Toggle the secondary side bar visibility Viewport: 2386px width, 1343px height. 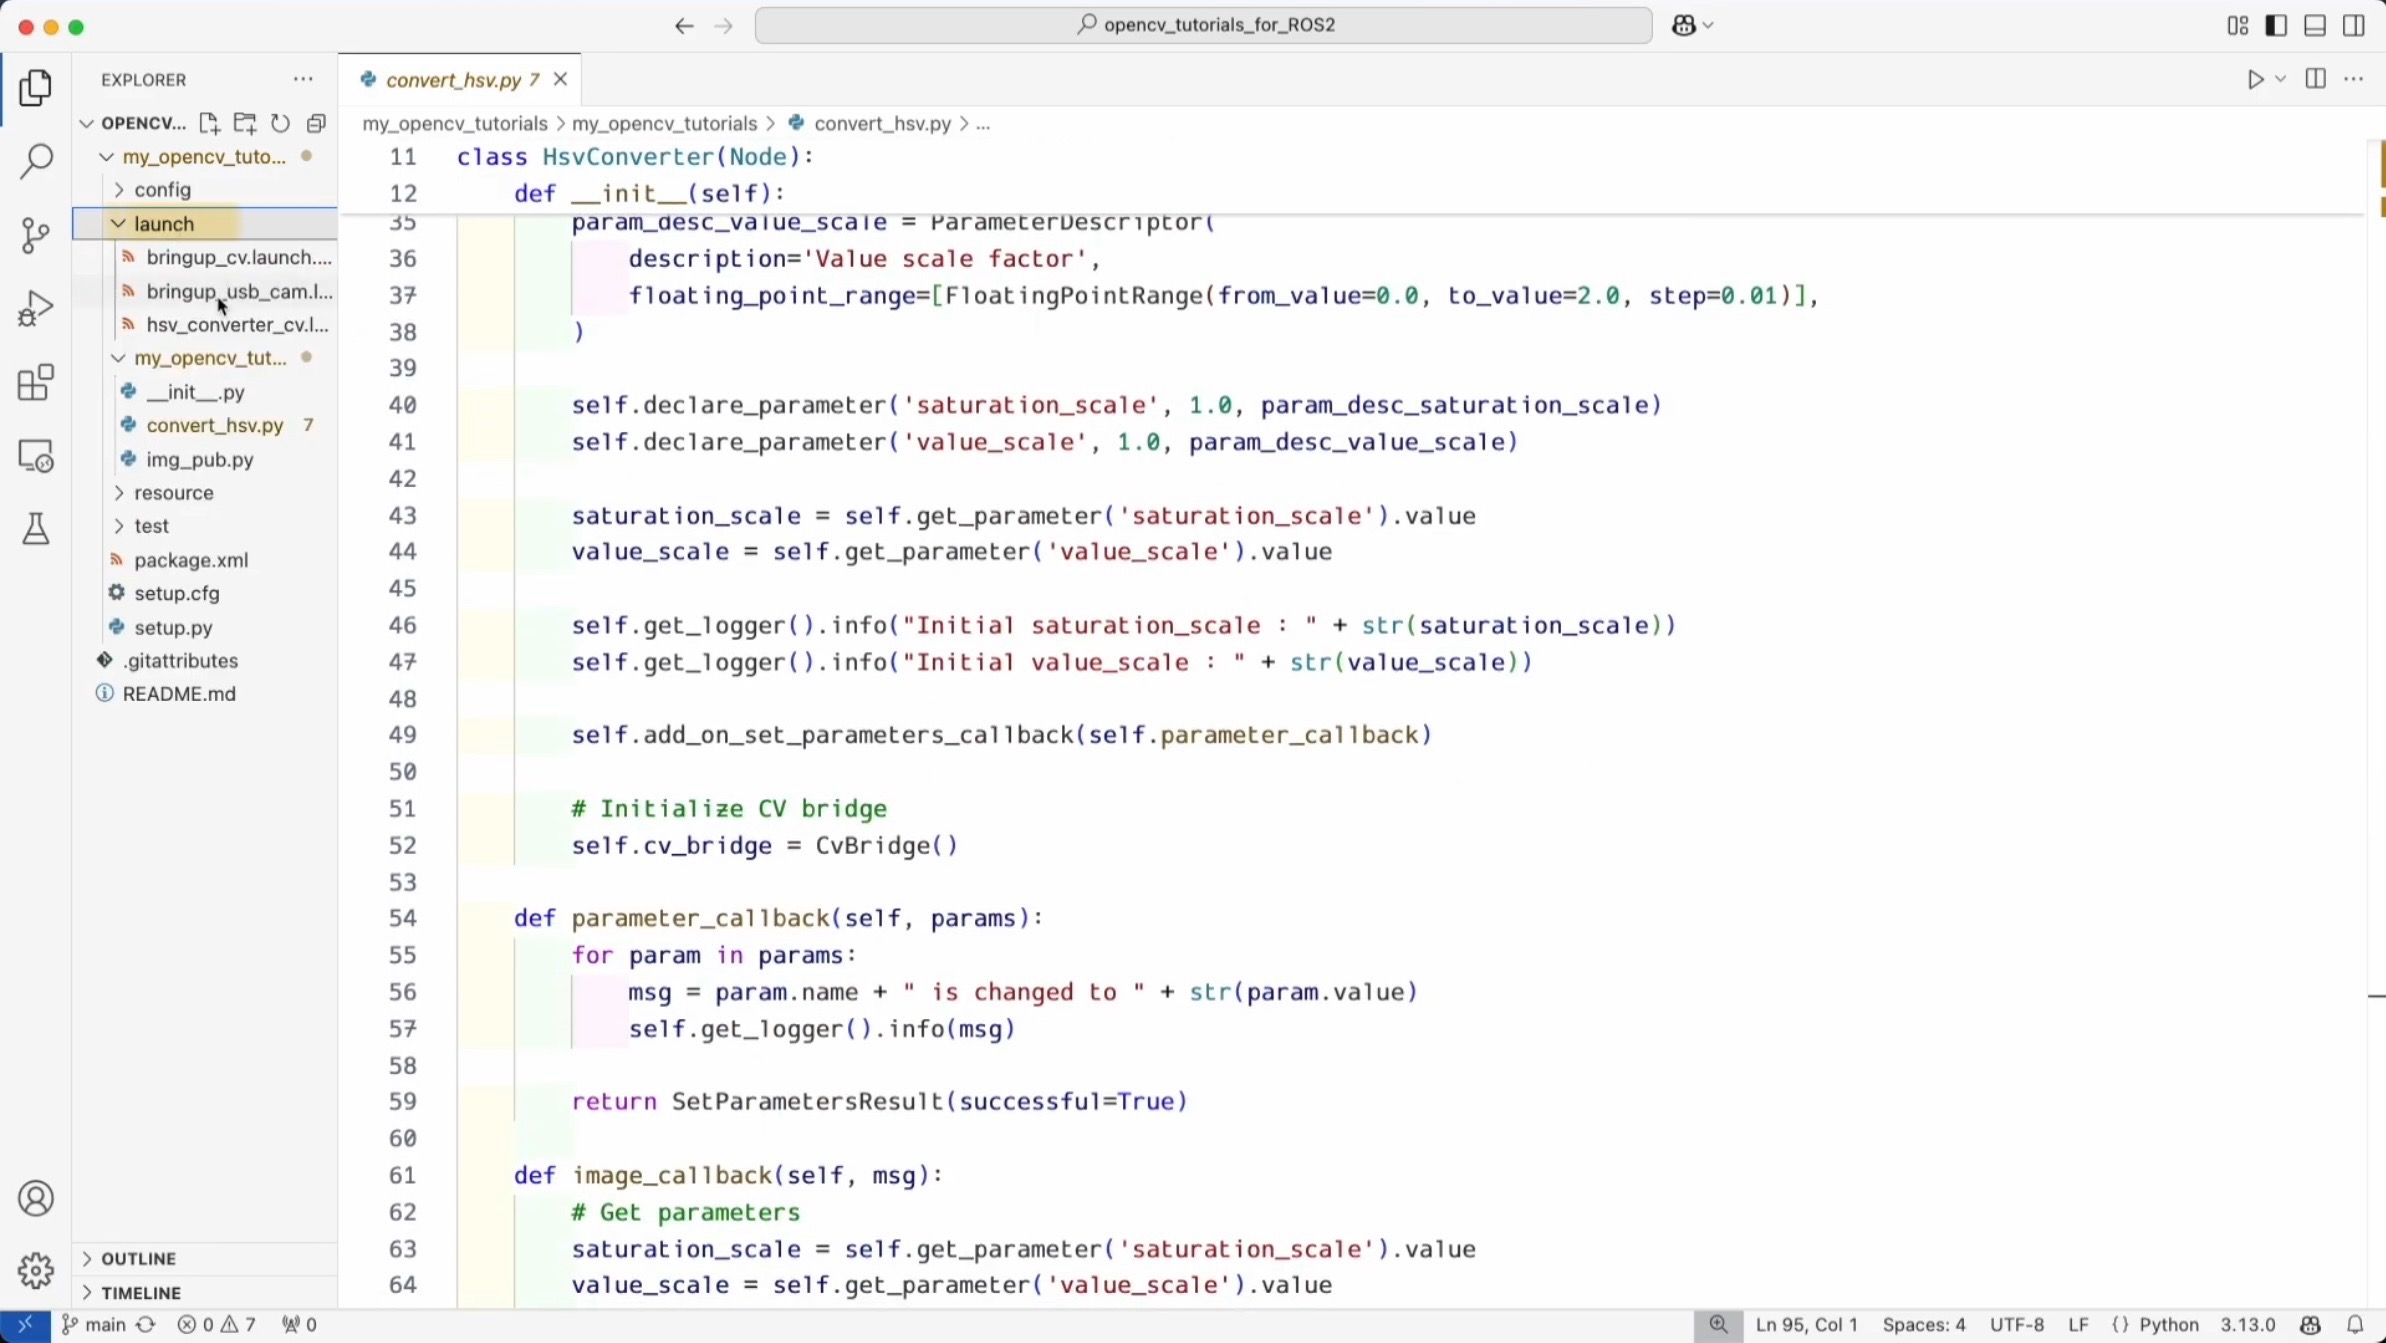[2354, 26]
